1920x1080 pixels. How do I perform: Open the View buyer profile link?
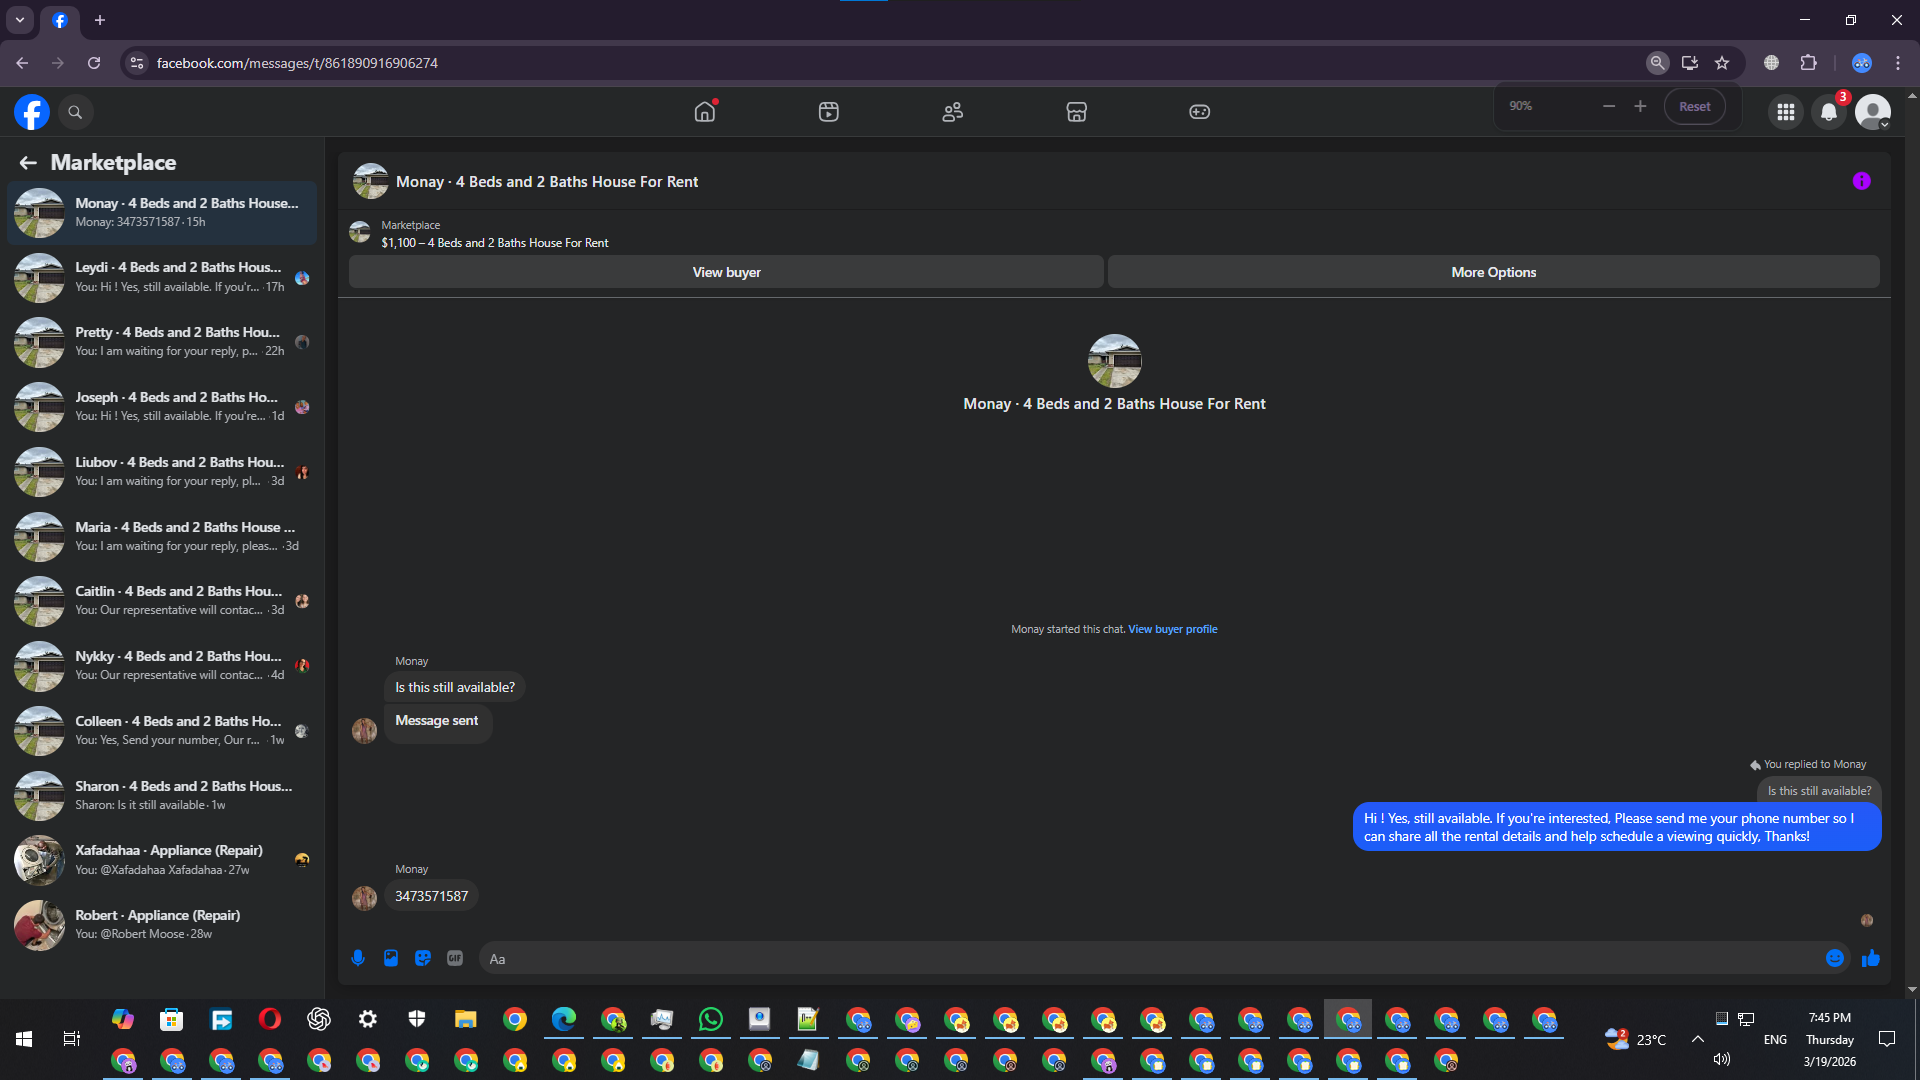click(1172, 629)
